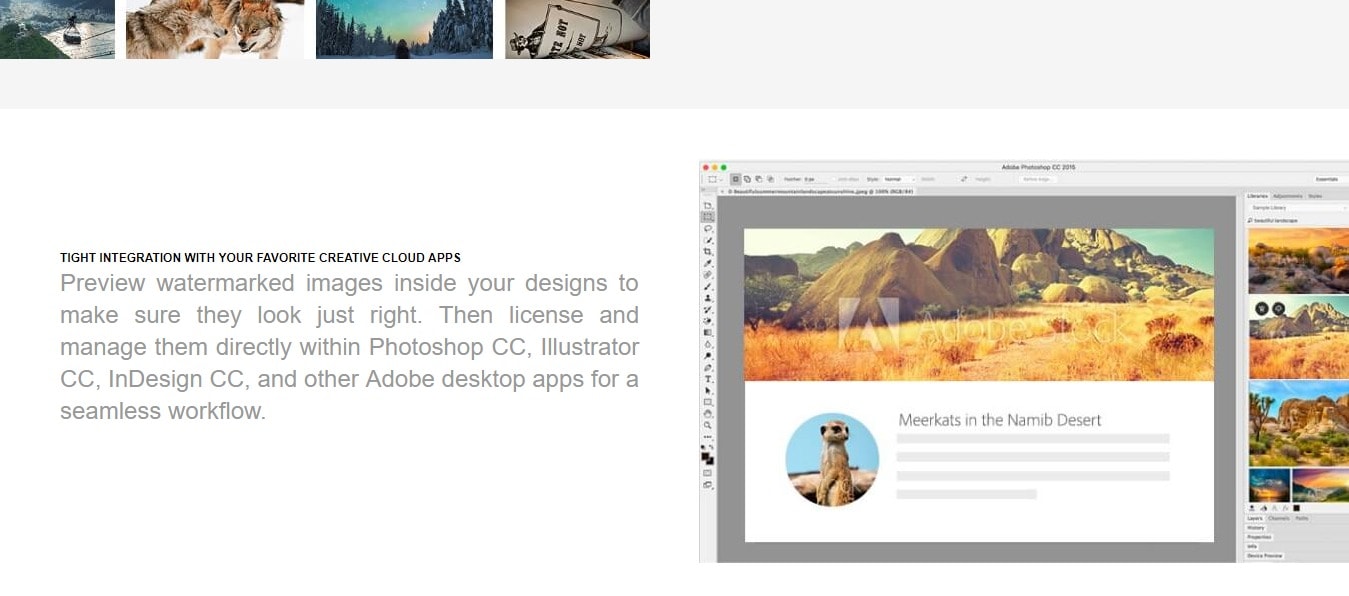Screen dimensions: 1349x596
Task: Select the Quick Selection tool
Action: [708, 240]
